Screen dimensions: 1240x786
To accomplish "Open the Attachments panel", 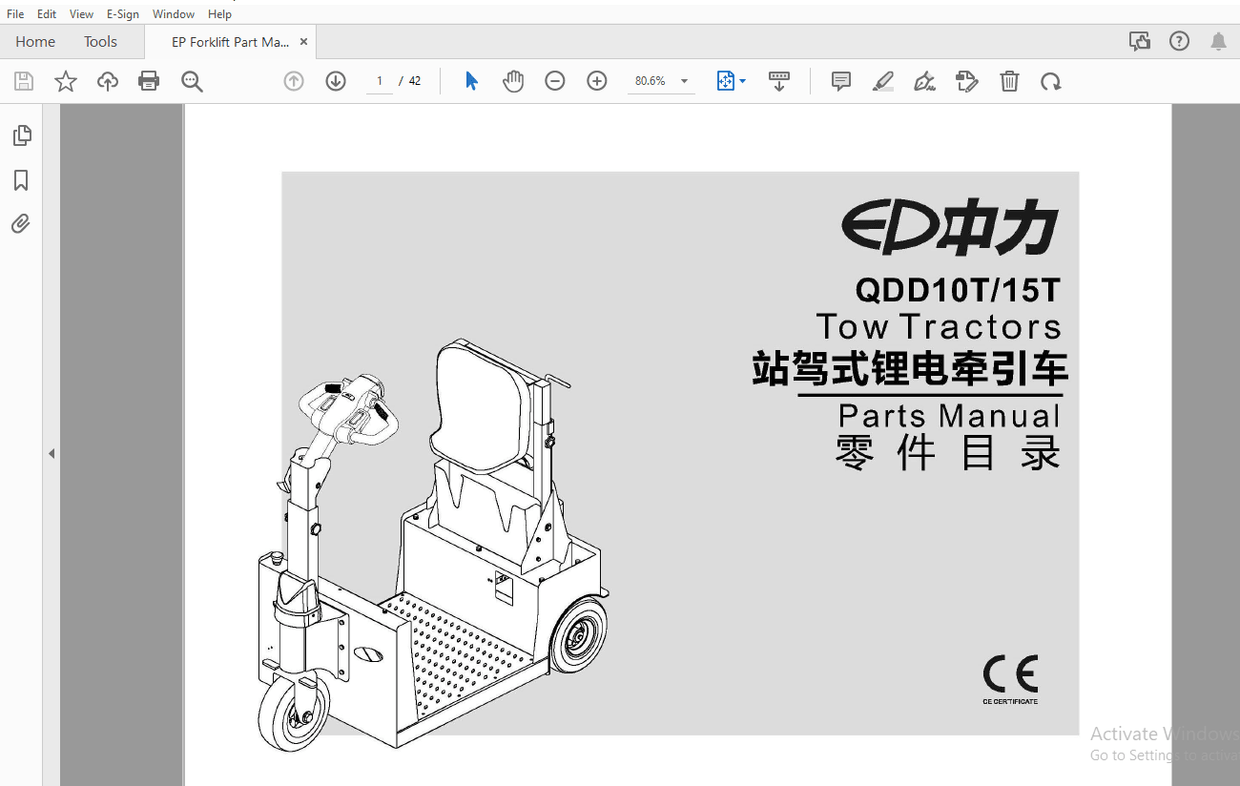I will 21,223.
